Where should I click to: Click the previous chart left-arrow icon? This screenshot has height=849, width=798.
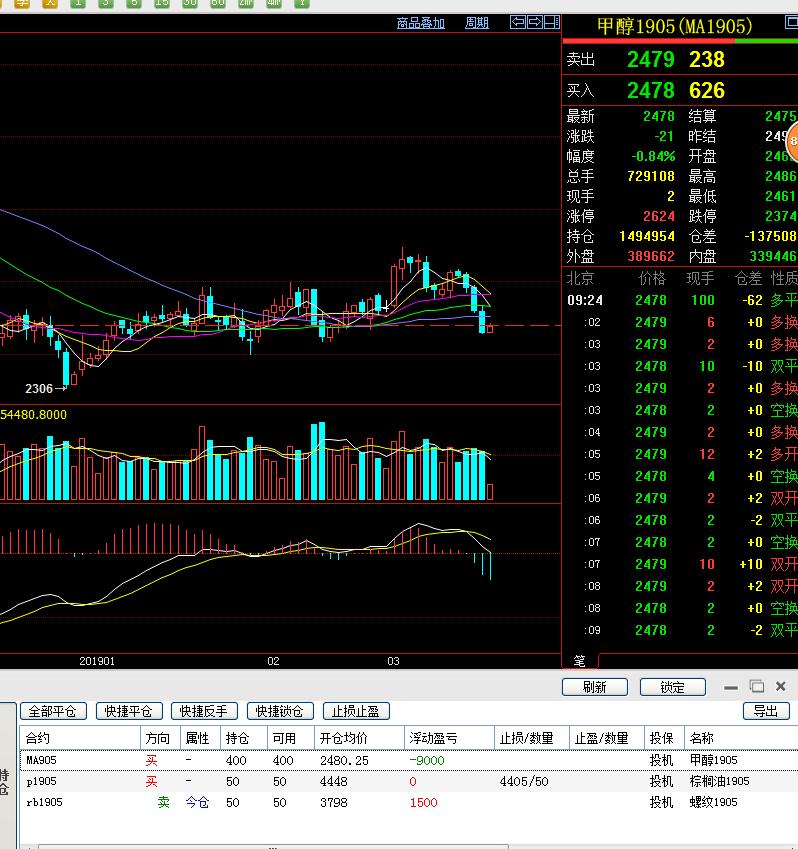(518, 22)
